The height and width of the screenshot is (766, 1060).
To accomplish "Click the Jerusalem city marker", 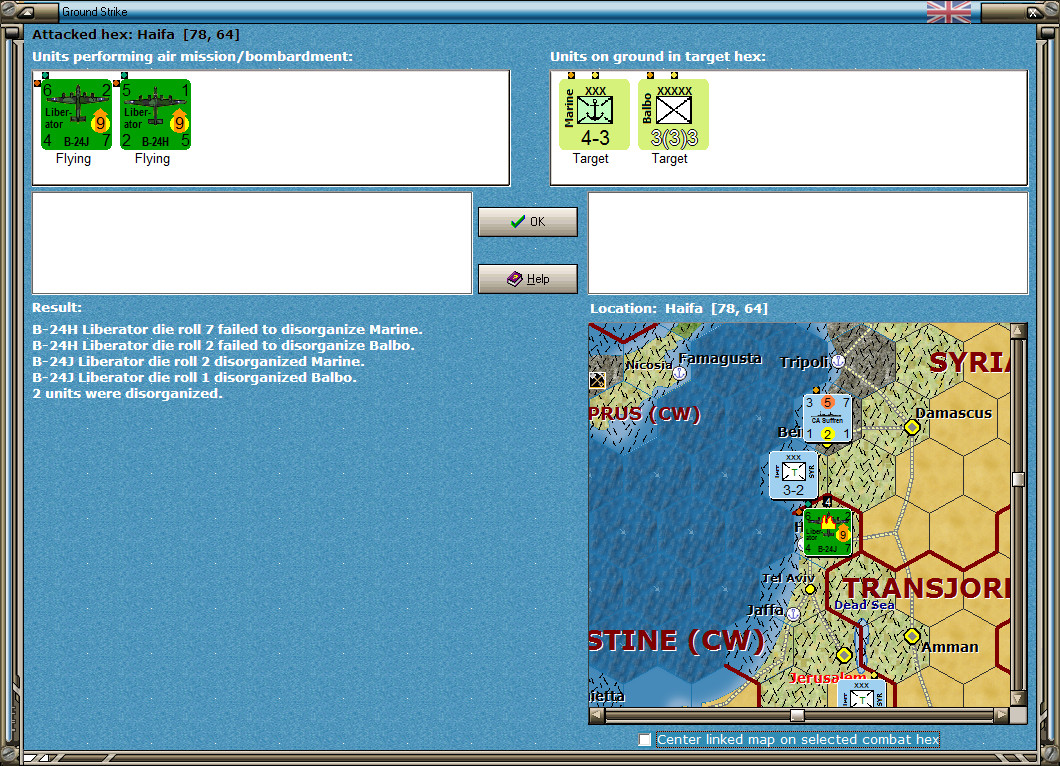I will pos(844,655).
